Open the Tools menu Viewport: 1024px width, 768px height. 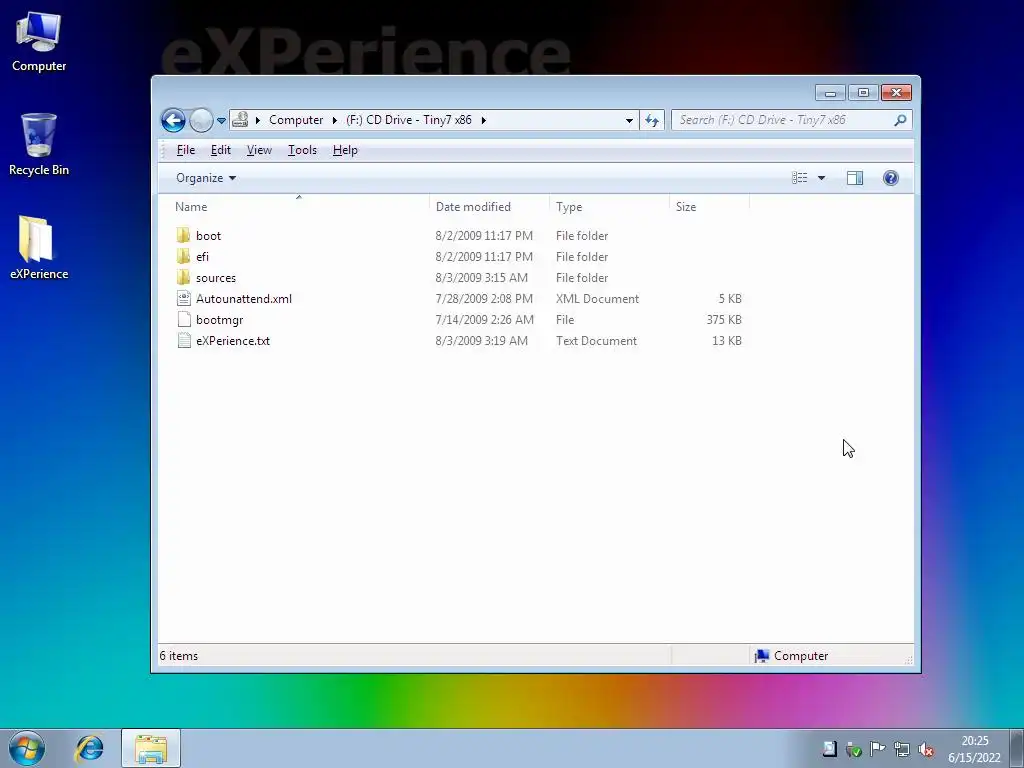pyautogui.click(x=302, y=150)
